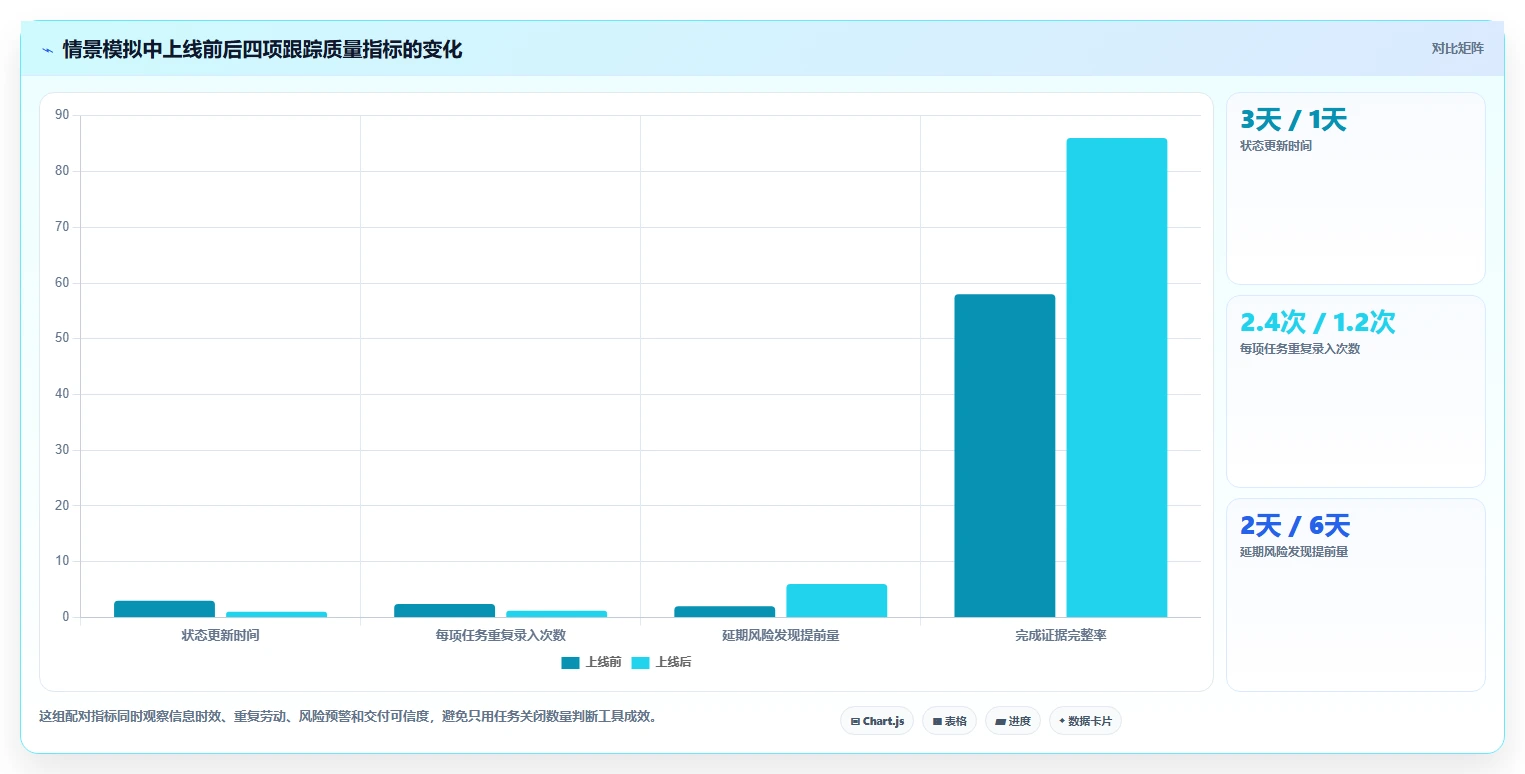Viewport: 1525px width, 774px height.
Task: Click the 进度 tag chip
Action: 1013,721
